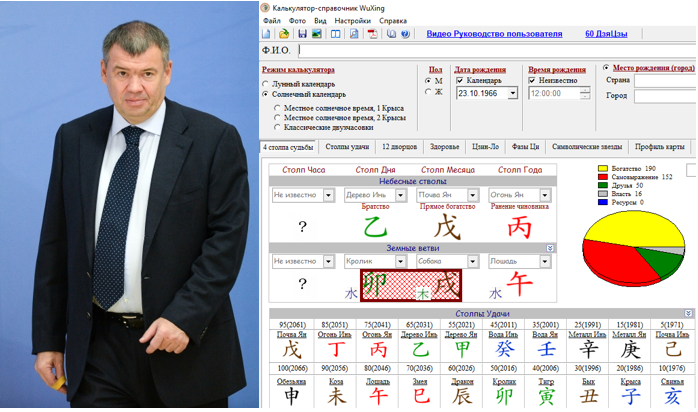Image resolution: width=698 pixels, height=412 pixels.
Task: Collapse the Земные ветви section chevron
Action: pyautogui.click(x=549, y=247)
